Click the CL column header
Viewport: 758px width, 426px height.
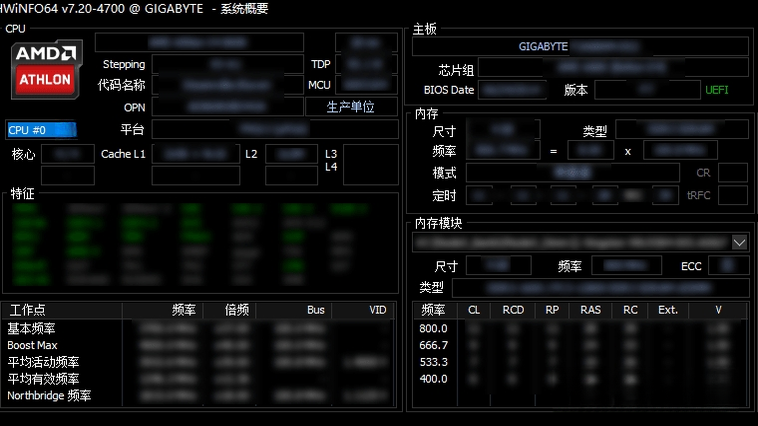(x=474, y=310)
